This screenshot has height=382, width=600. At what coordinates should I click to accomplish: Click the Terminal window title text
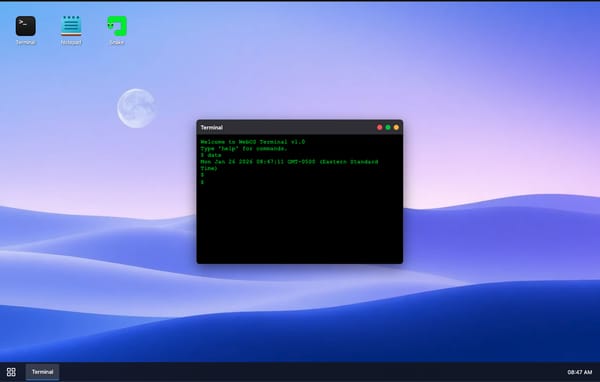(x=212, y=127)
